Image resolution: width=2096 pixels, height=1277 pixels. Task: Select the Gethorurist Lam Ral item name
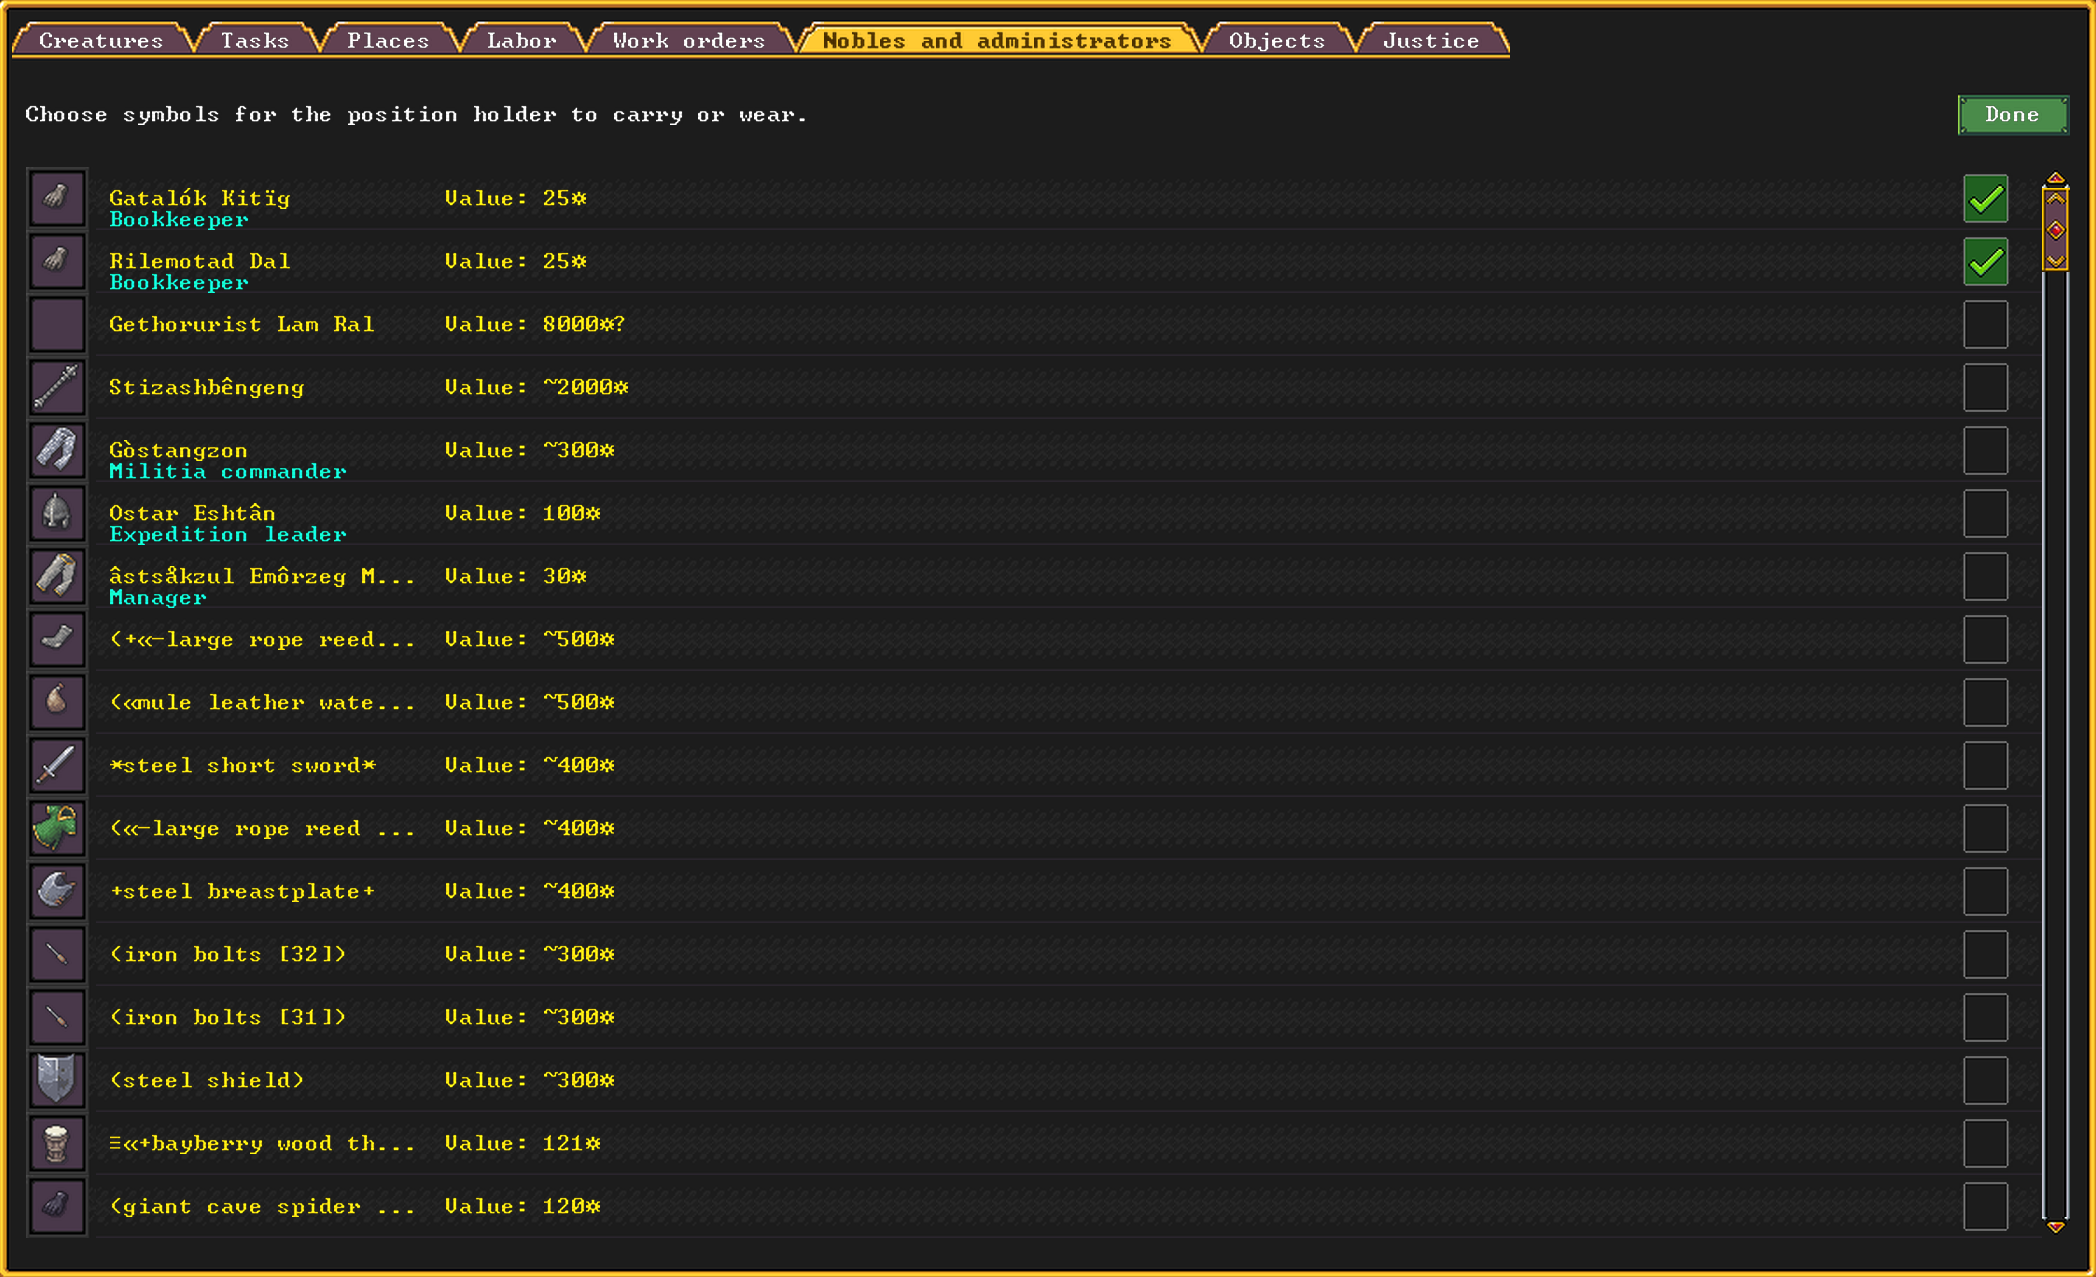coord(242,324)
